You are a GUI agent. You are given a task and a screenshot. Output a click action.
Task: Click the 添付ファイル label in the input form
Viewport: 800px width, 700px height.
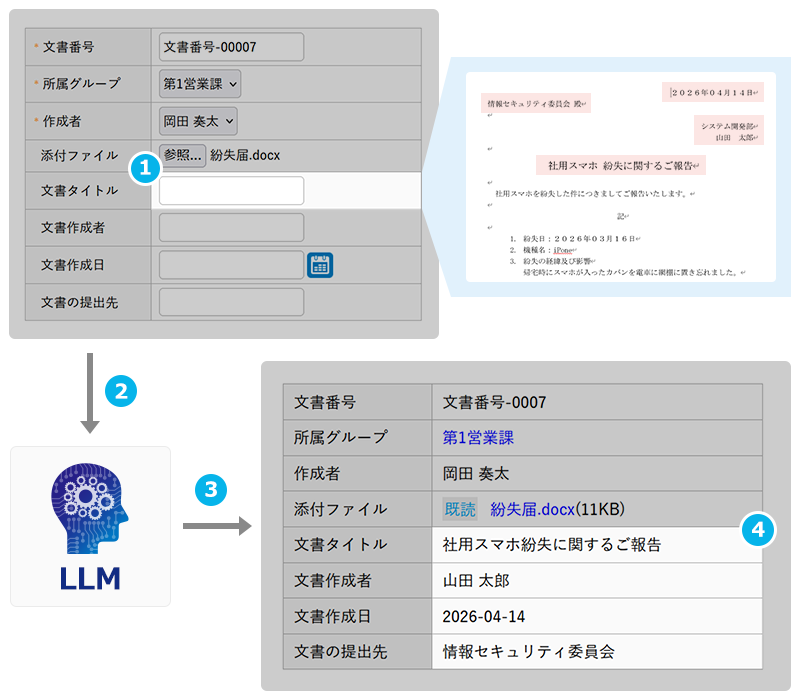coord(79,156)
